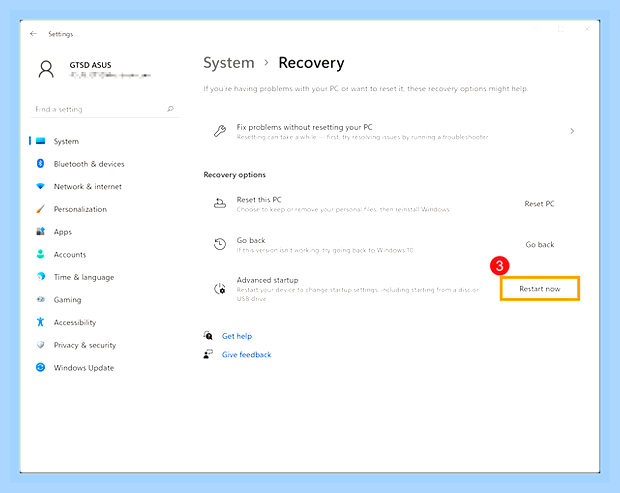Click the search magnifier icon
620x493 pixels.
[x=170, y=109]
